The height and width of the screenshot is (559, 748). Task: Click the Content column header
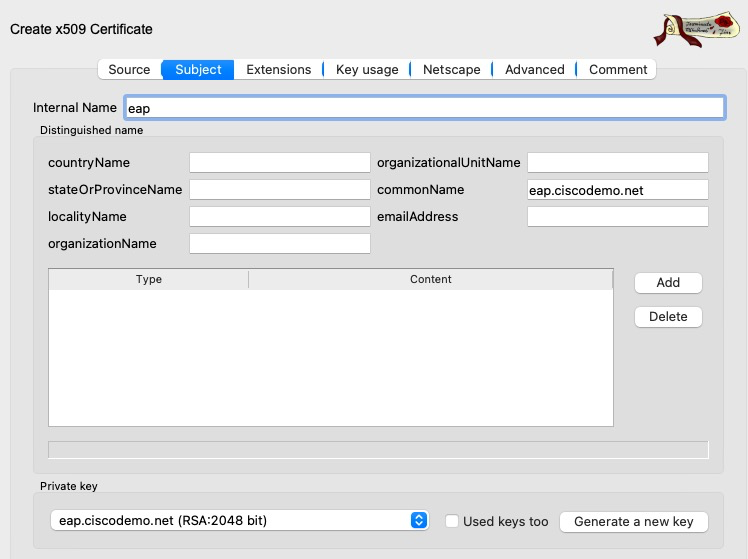click(x=430, y=279)
